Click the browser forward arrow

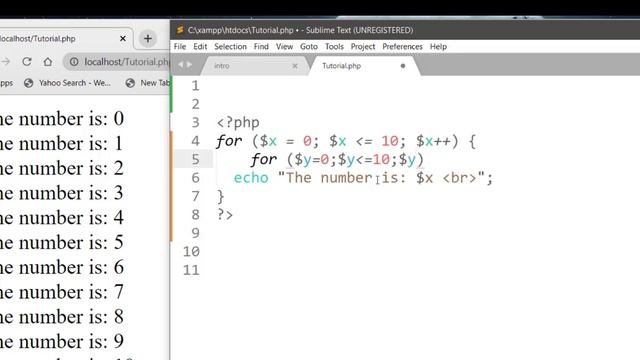point(6,62)
